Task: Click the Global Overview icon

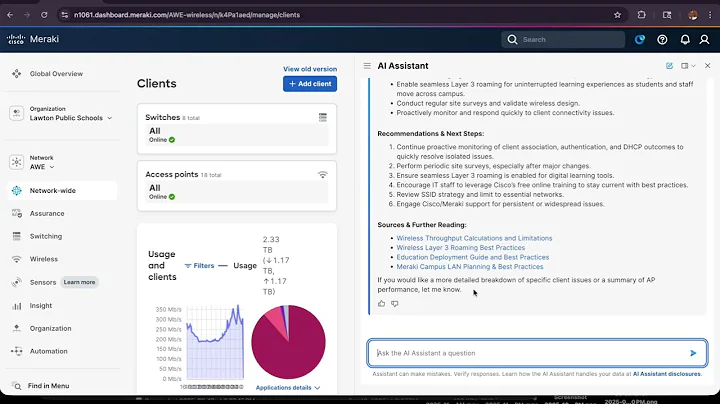Action: tap(17, 73)
